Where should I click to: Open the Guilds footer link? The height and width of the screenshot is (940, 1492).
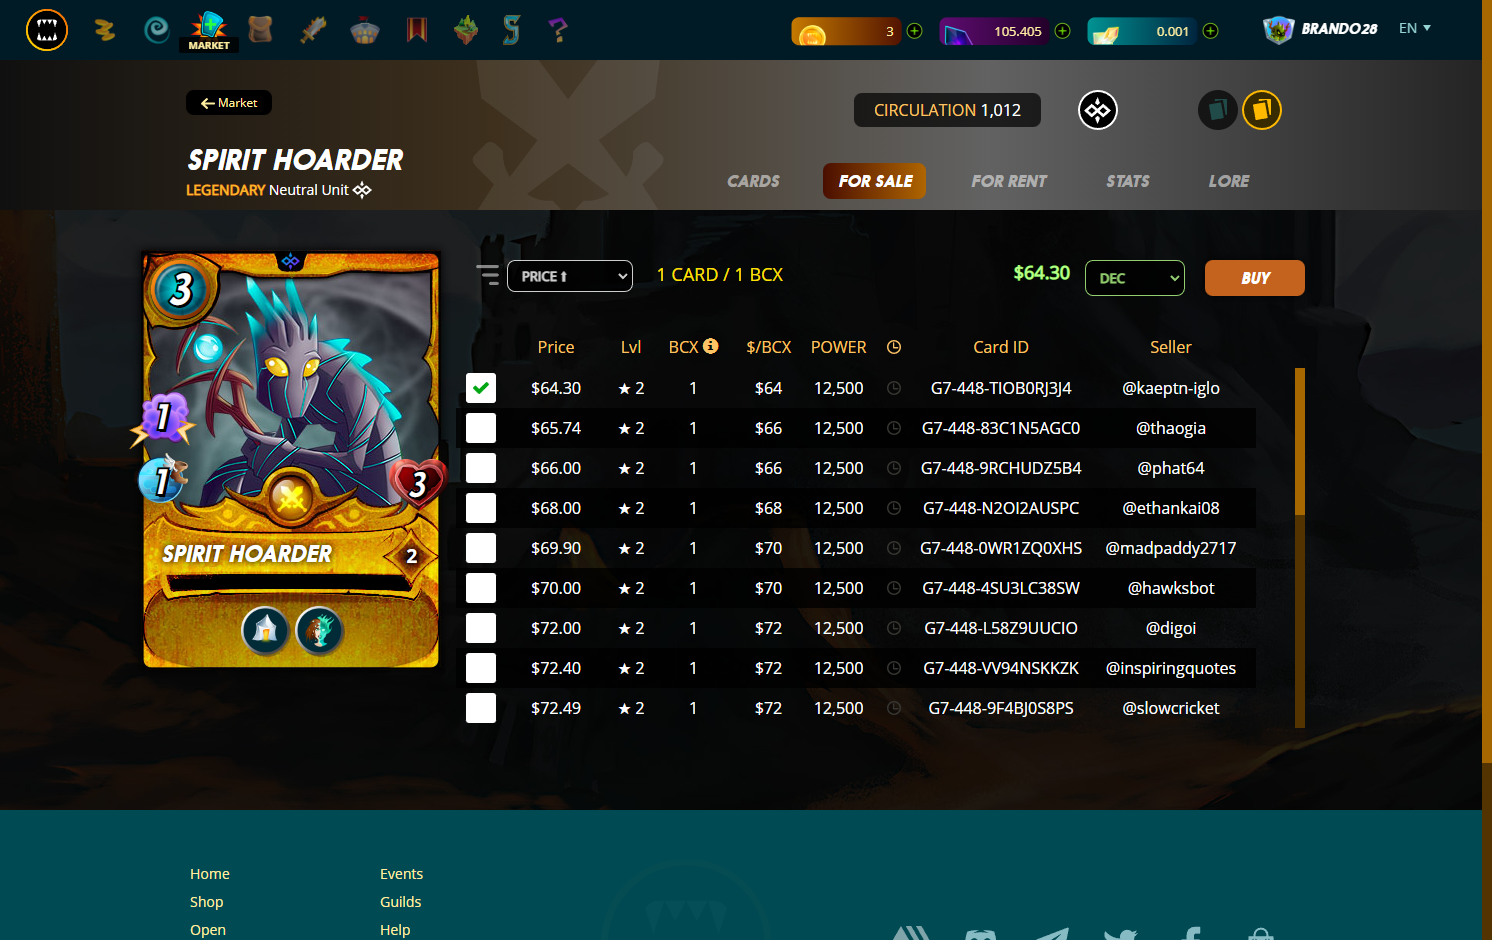pyautogui.click(x=401, y=902)
